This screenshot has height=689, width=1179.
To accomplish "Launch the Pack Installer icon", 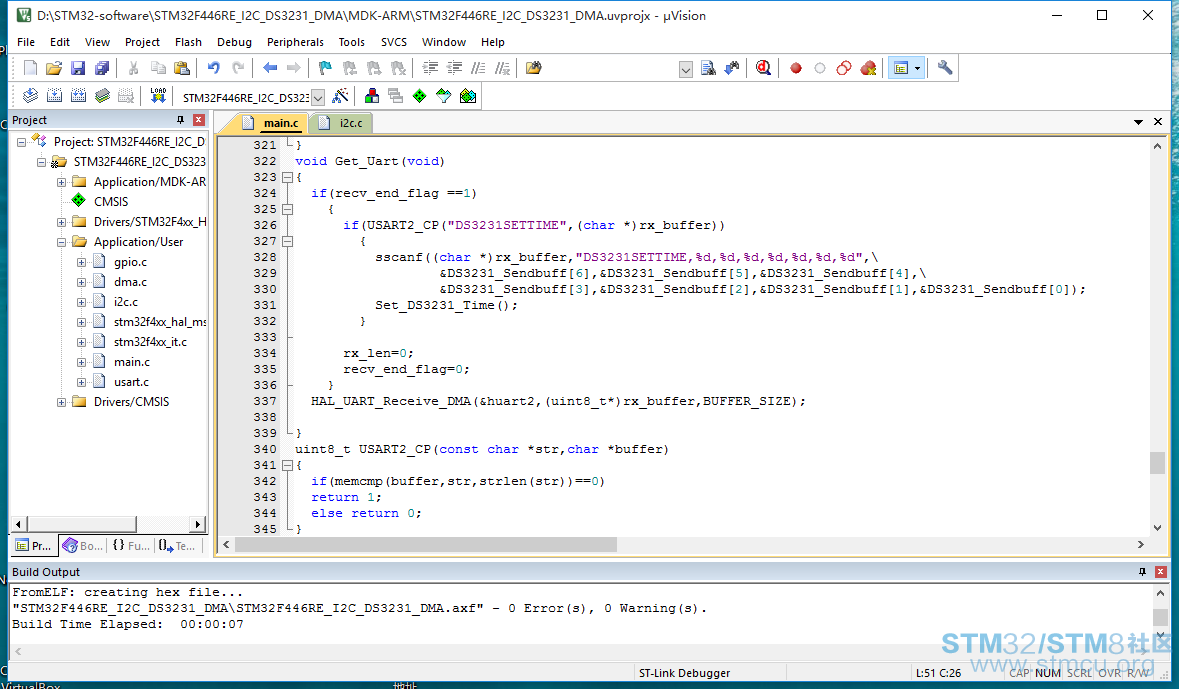I will pos(468,96).
